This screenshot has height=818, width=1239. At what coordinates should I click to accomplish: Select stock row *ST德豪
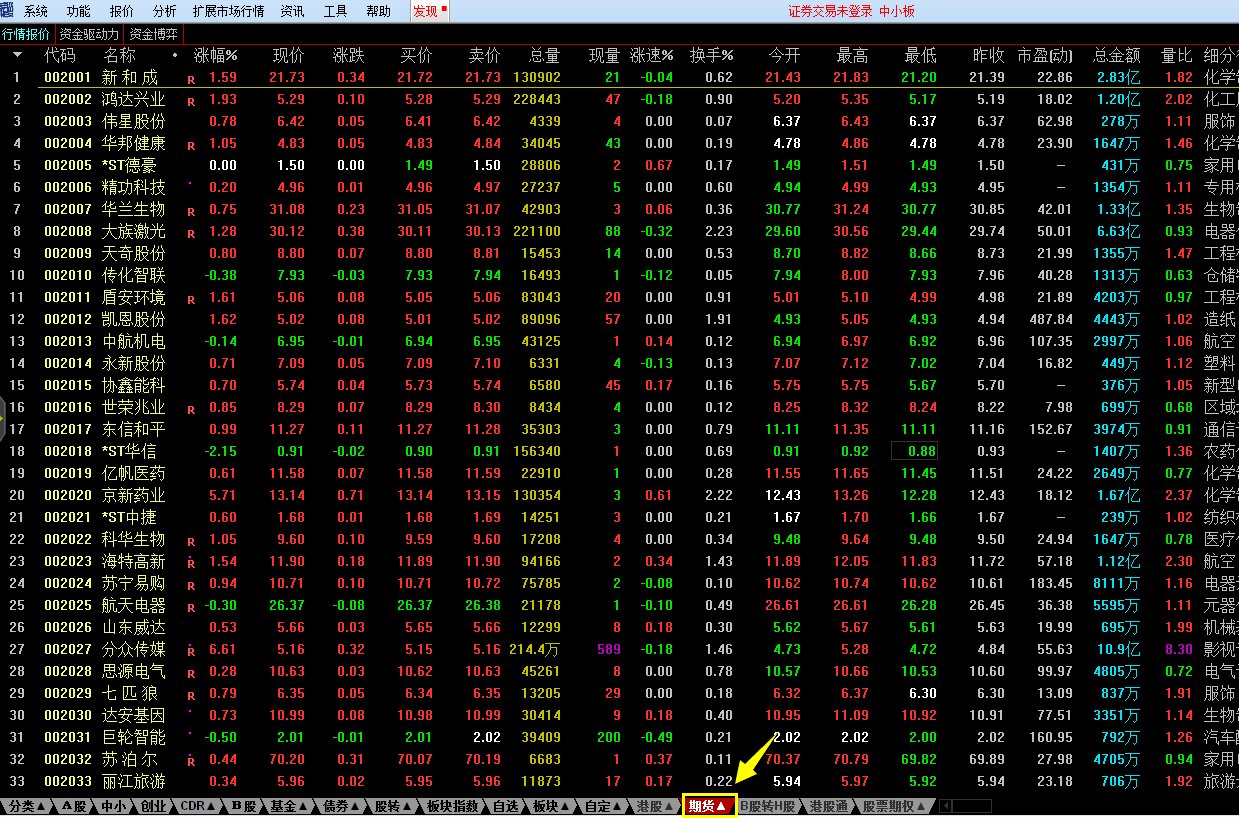(x=129, y=165)
